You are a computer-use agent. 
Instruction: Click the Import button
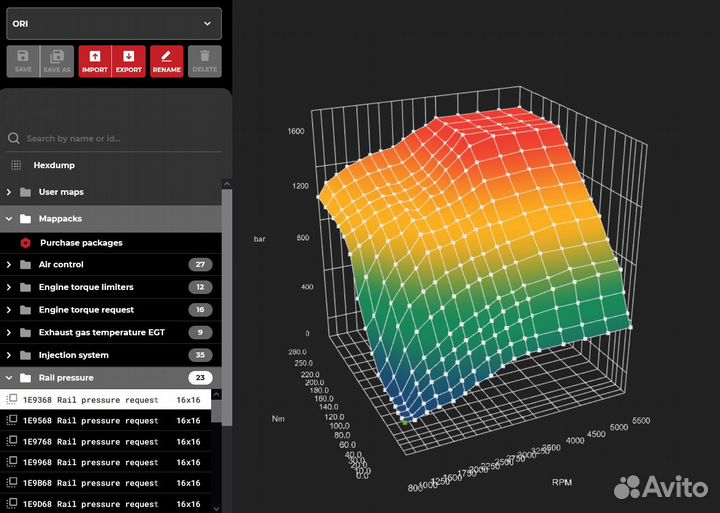pos(94,61)
